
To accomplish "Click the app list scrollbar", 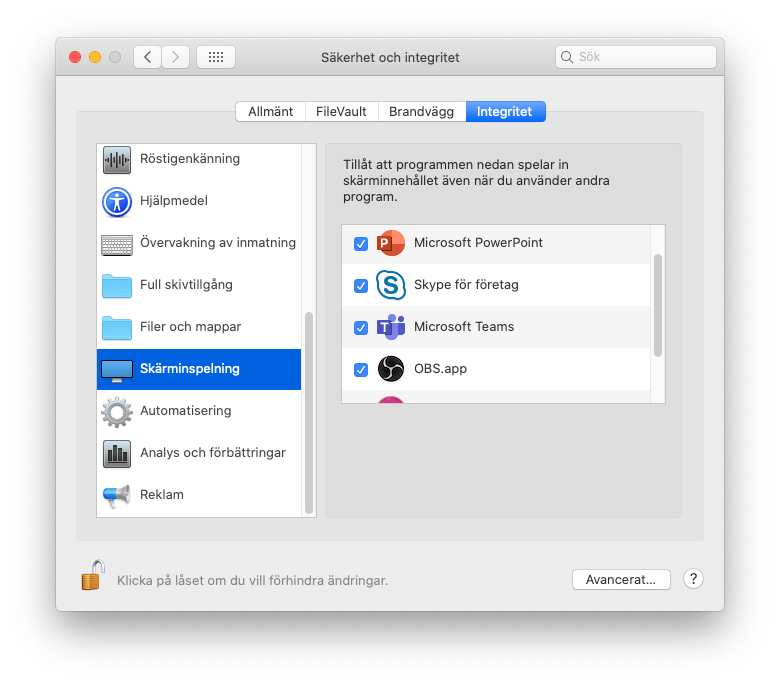I will tap(657, 305).
